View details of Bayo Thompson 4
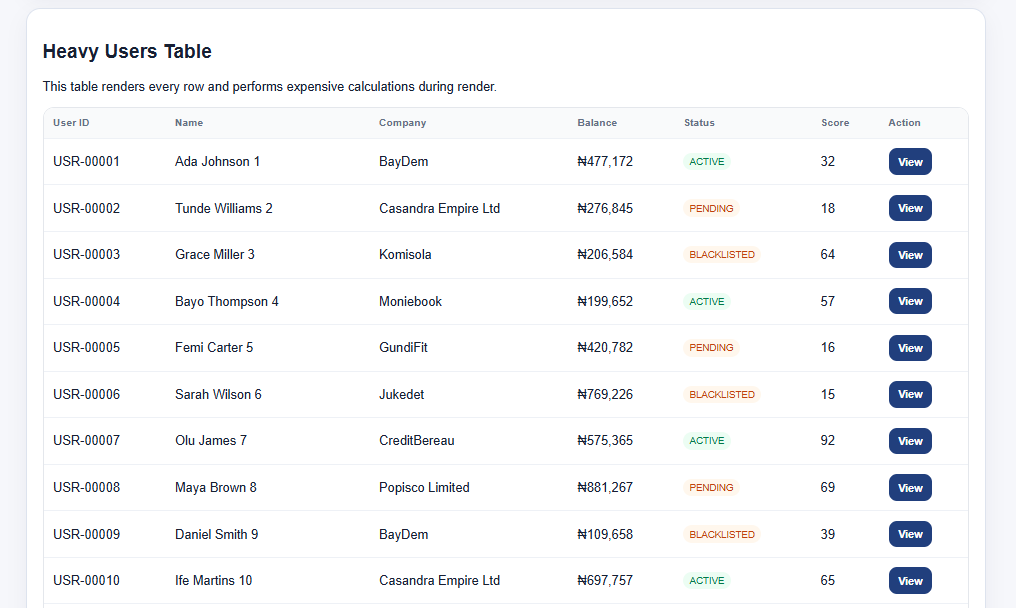The height and width of the screenshot is (608, 1016). tap(910, 301)
